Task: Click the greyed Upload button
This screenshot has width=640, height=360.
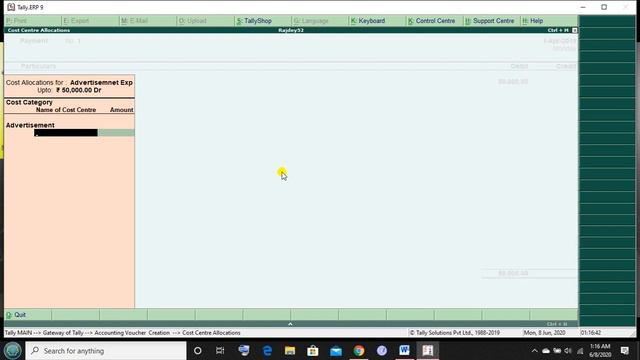Action: coord(193,21)
